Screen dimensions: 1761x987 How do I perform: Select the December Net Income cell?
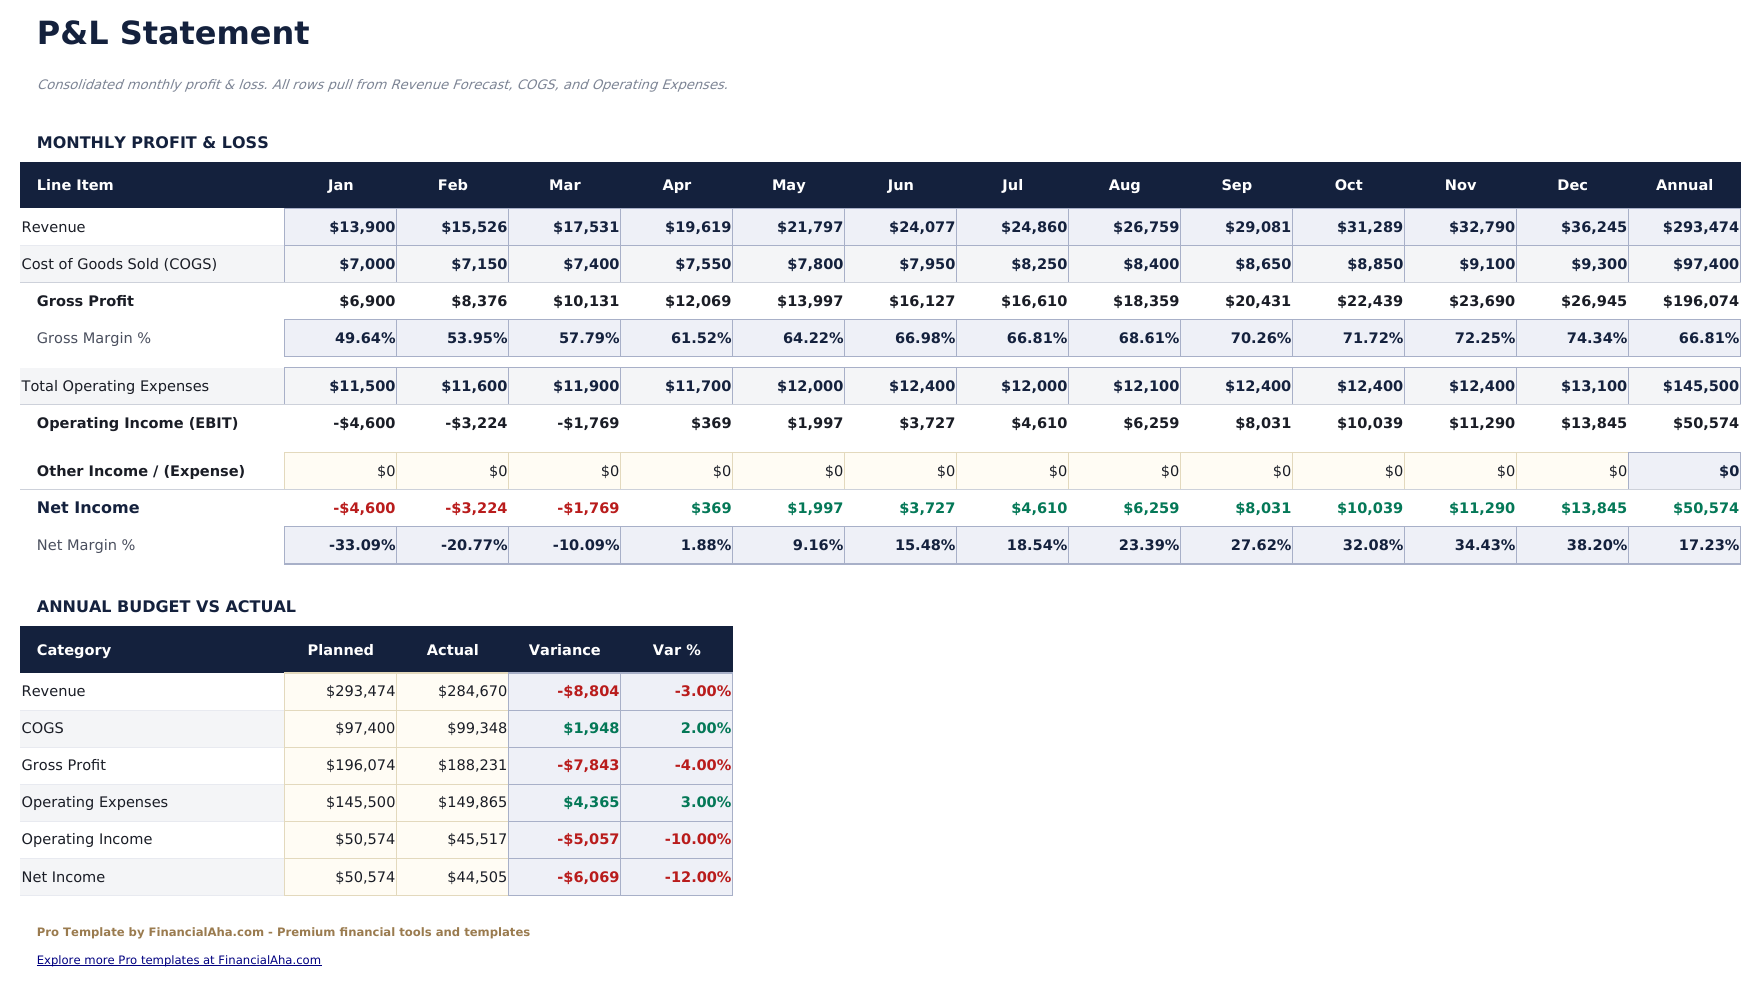(x=1573, y=508)
